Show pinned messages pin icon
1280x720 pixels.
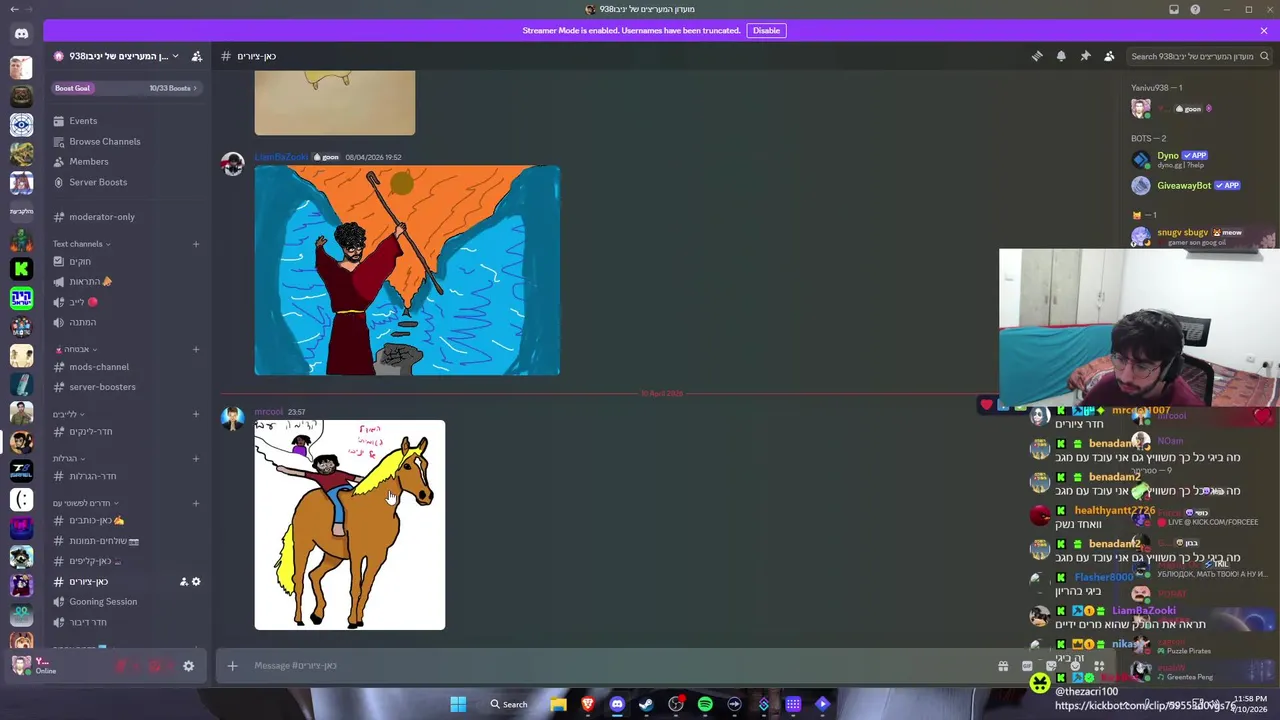[1085, 56]
